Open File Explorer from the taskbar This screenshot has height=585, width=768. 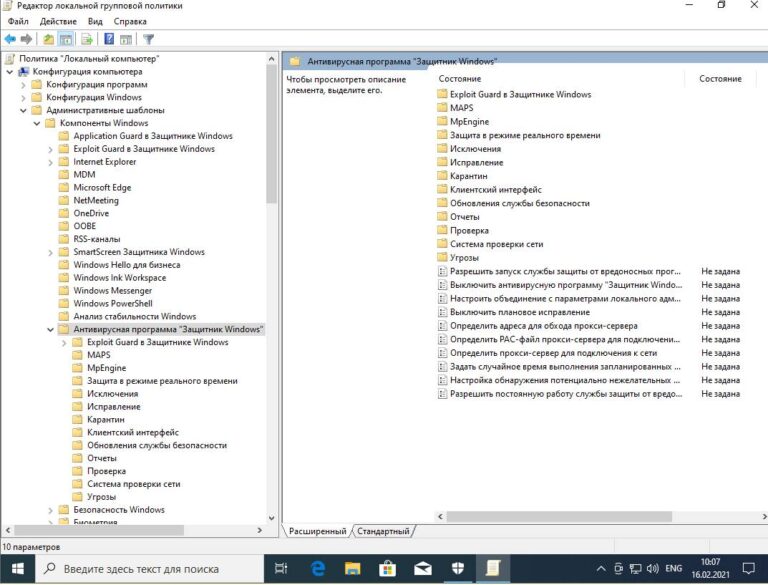tap(352, 568)
